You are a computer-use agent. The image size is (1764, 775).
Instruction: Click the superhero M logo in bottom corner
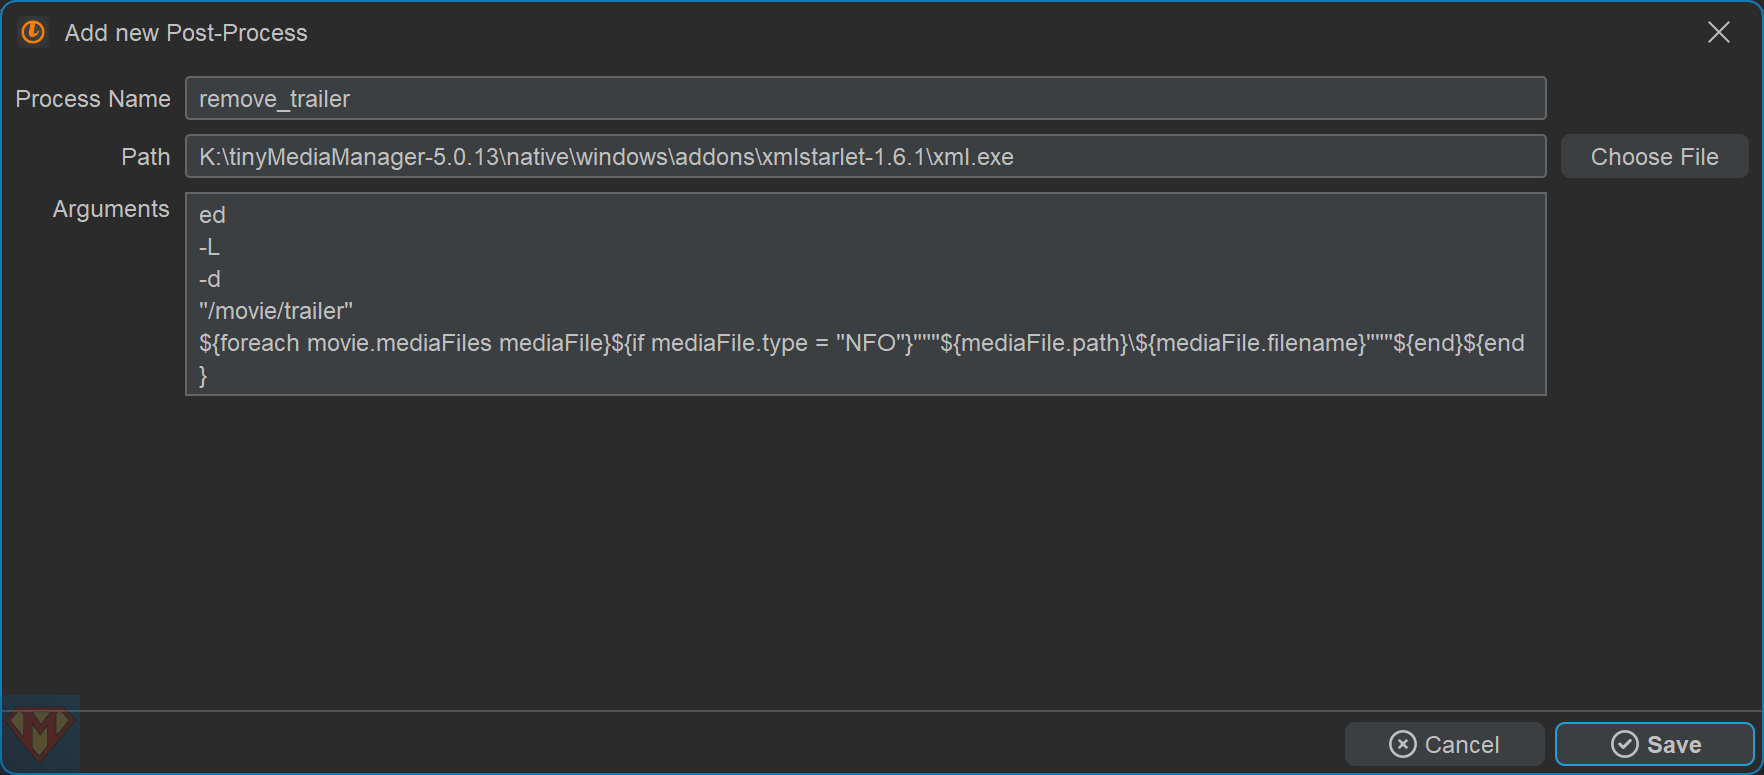click(x=40, y=734)
